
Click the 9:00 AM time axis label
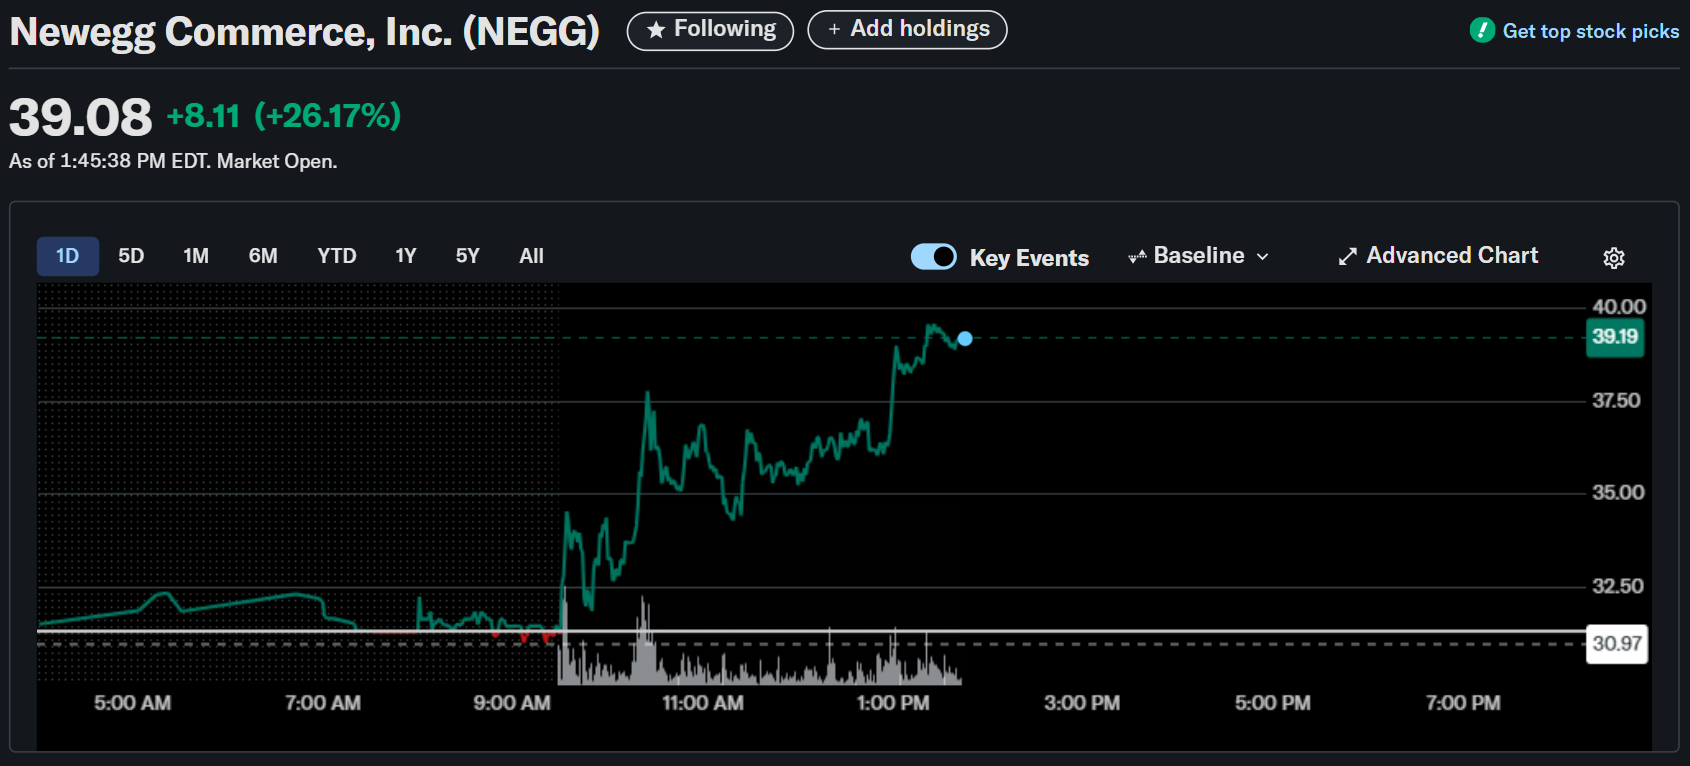coord(512,703)
